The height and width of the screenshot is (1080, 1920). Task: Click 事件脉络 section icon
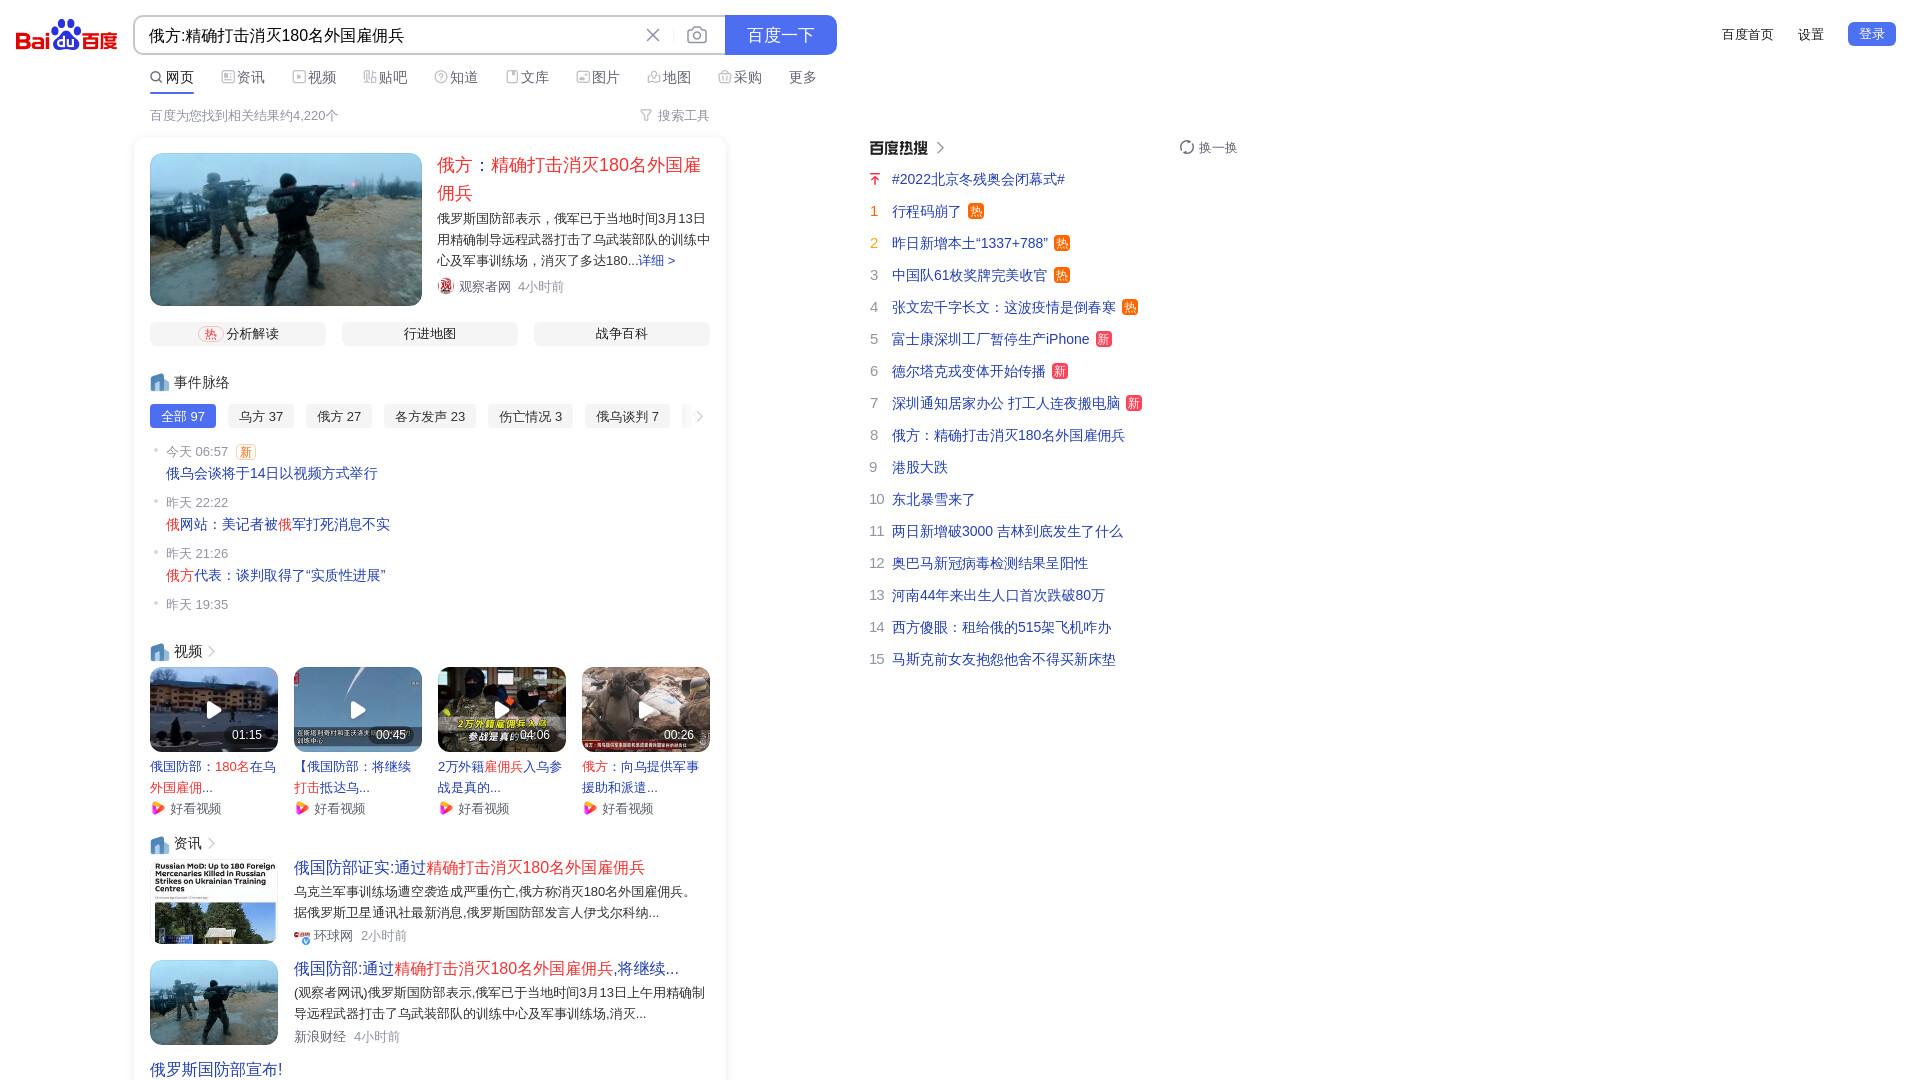(159, 382)
